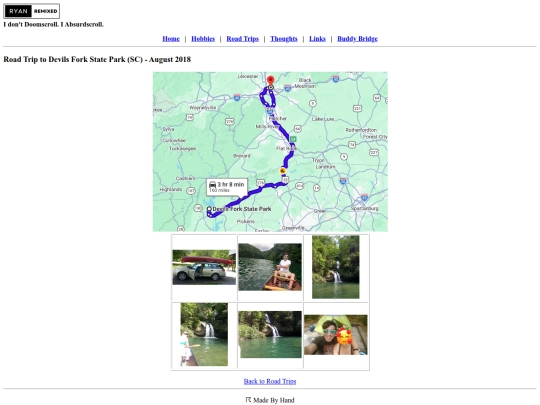The image size is (540, 405).
Task: Open wide waterfall and green water photo
Action: 270,334
